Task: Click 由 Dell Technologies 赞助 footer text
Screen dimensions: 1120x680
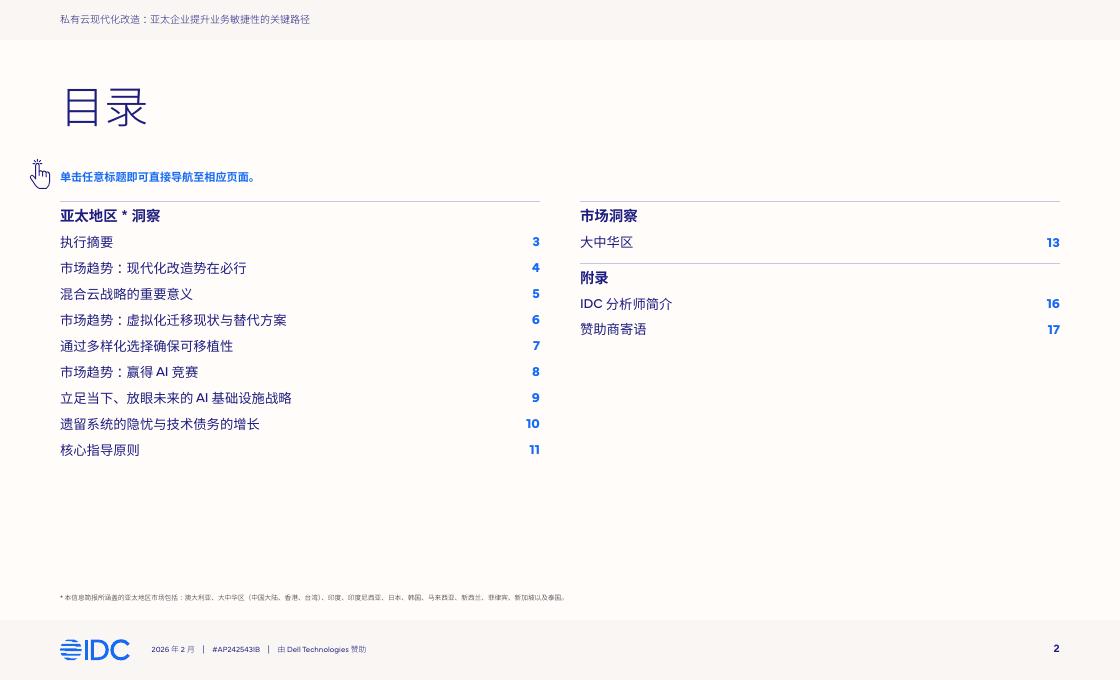Action: pyautogui.click(x=321, y=649)
